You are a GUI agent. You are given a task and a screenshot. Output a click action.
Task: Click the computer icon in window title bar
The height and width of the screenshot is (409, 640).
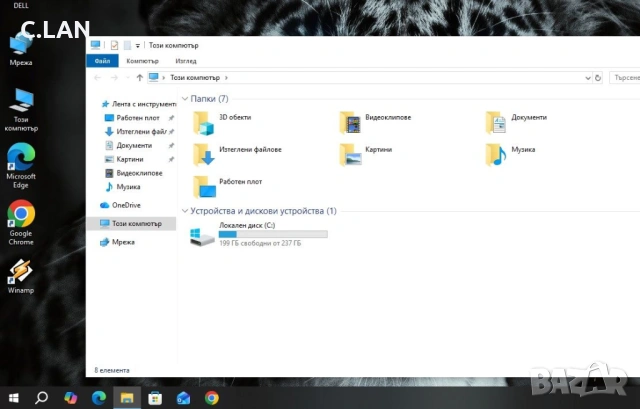point(96,45)
